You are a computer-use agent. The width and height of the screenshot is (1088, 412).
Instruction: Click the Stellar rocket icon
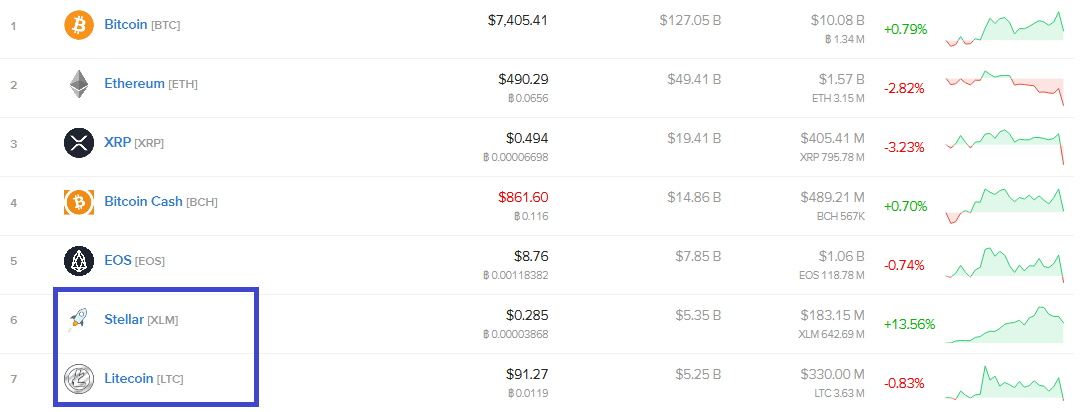click(78, 320)
